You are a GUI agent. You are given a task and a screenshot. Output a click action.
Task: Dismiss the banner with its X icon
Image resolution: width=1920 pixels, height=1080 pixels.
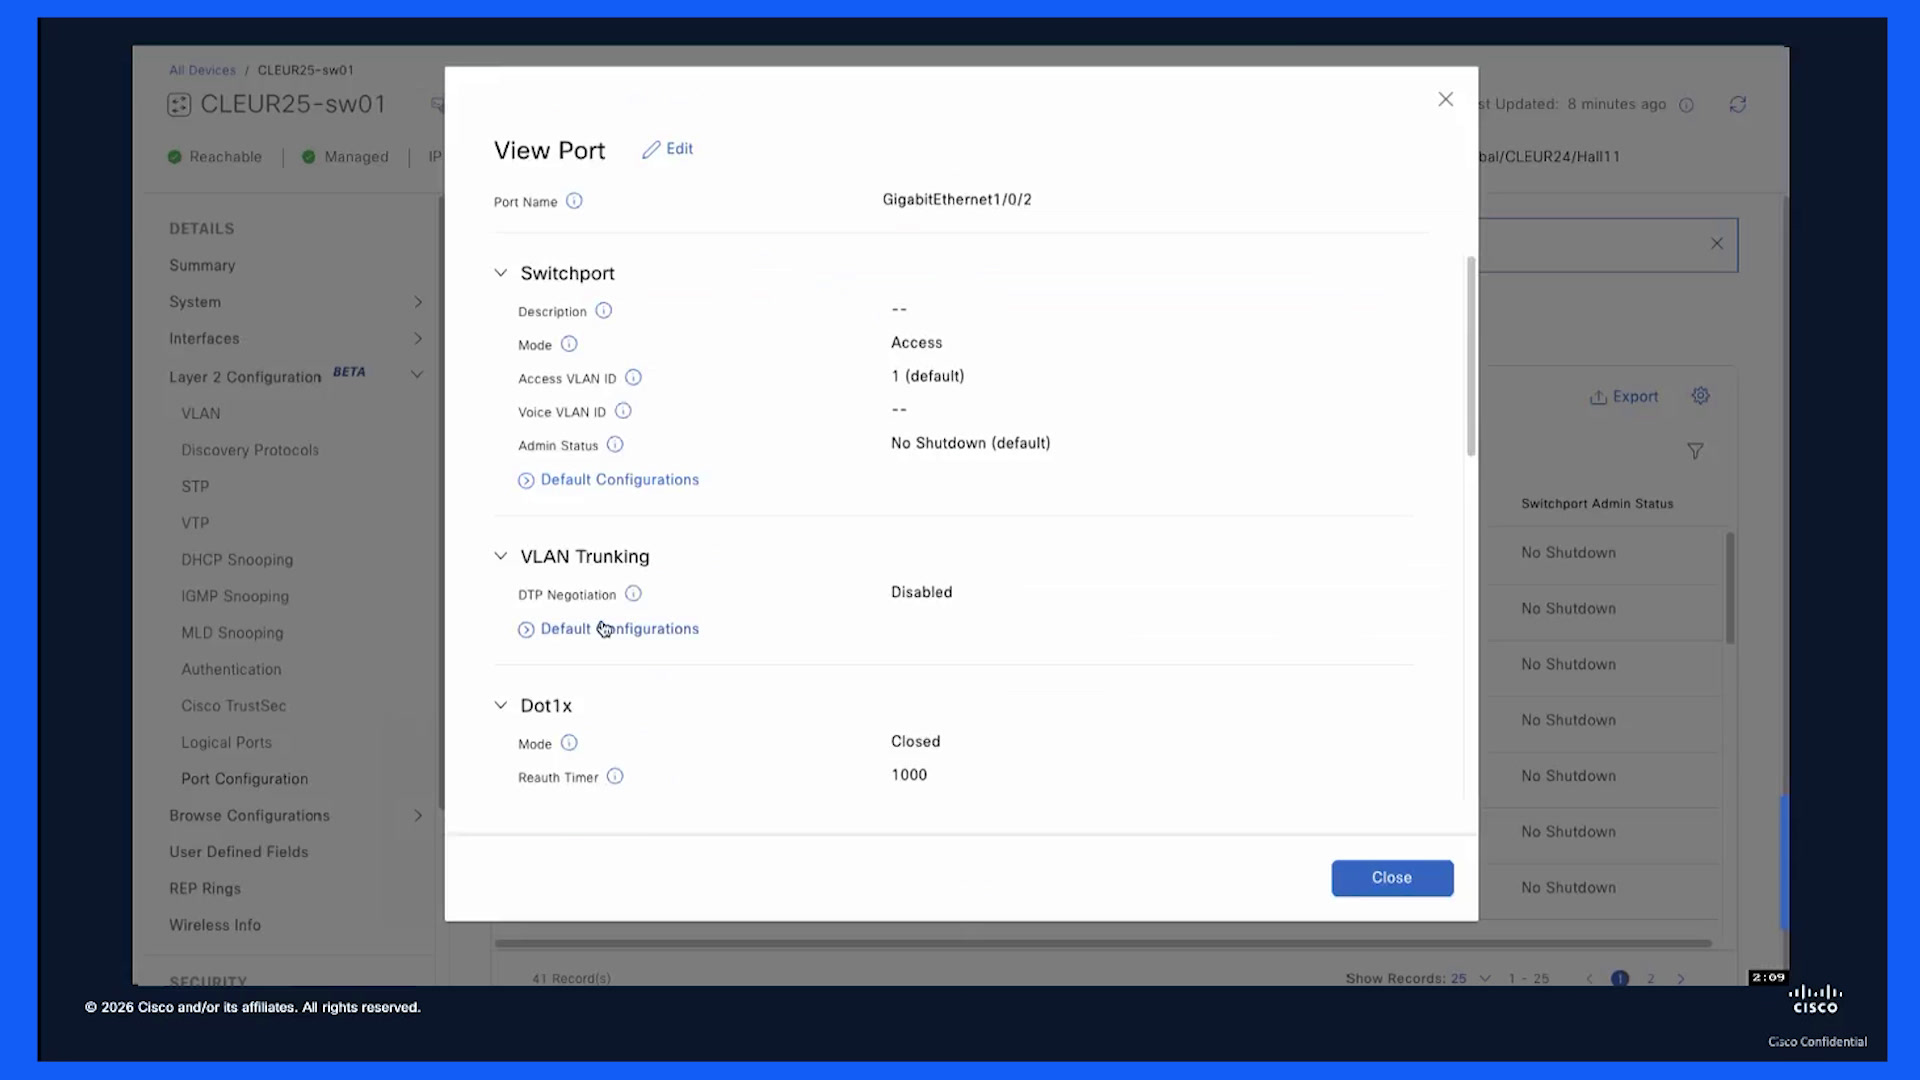[1717, 243]
